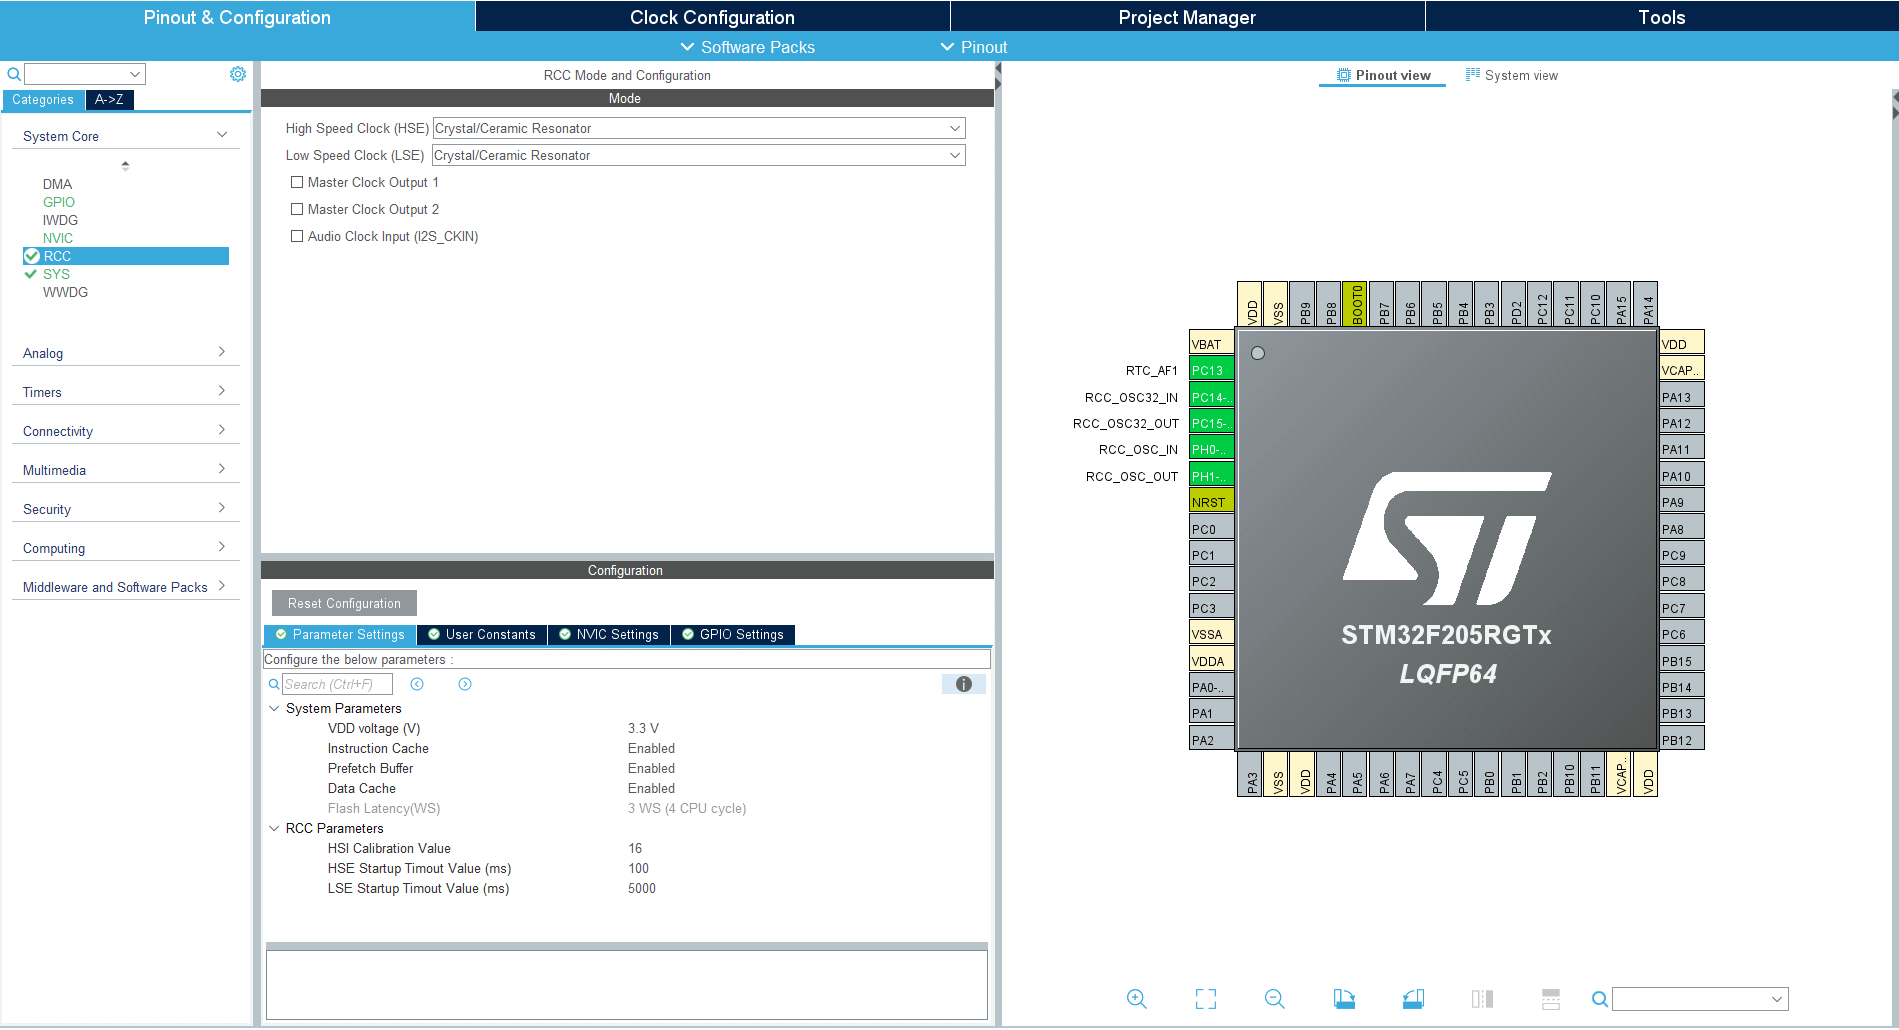1899x1030 pixels.
Task: Enable Audio Clock Input (I2S_CKIN)
Action: [x=297, y=236]
